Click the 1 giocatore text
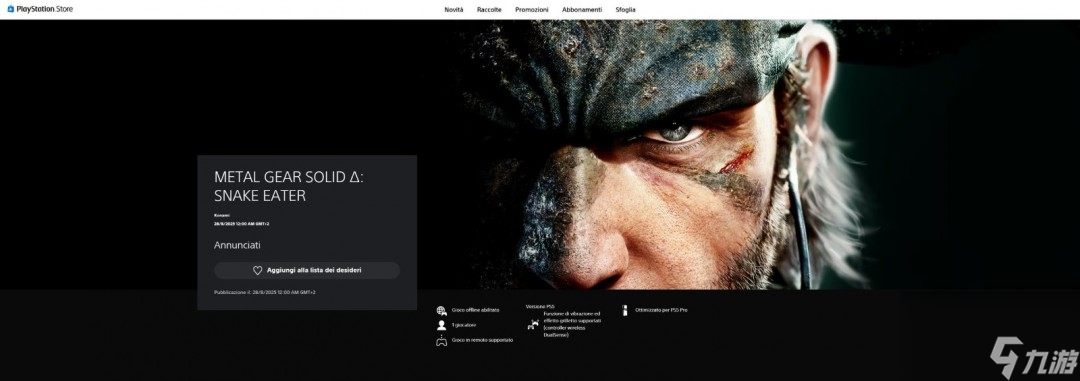Image resolution: width=1080 pixels, height=381 pixels. 464,325
